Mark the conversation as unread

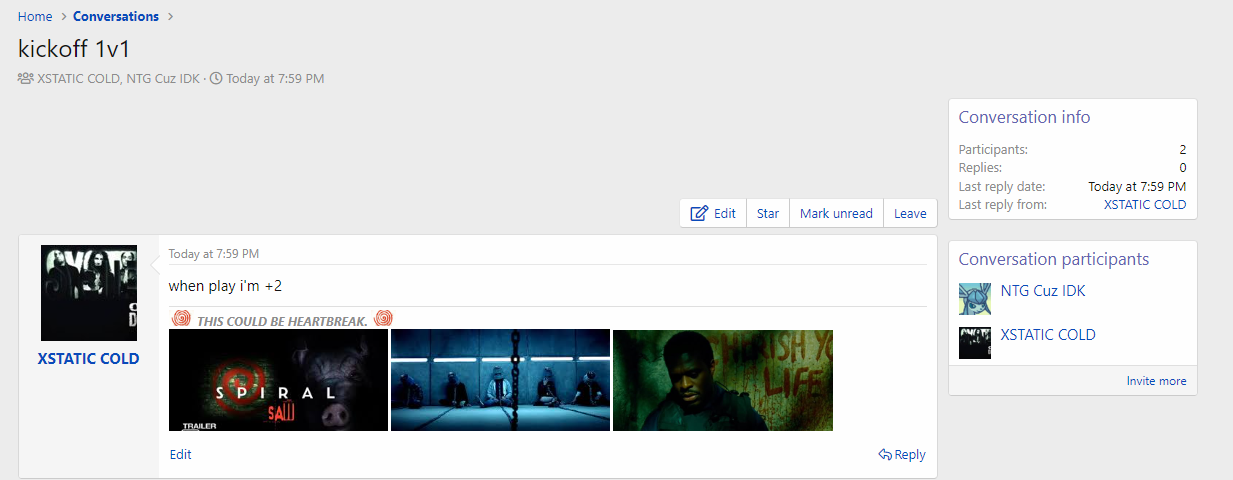pyautogui.click(x=836, y=213)
